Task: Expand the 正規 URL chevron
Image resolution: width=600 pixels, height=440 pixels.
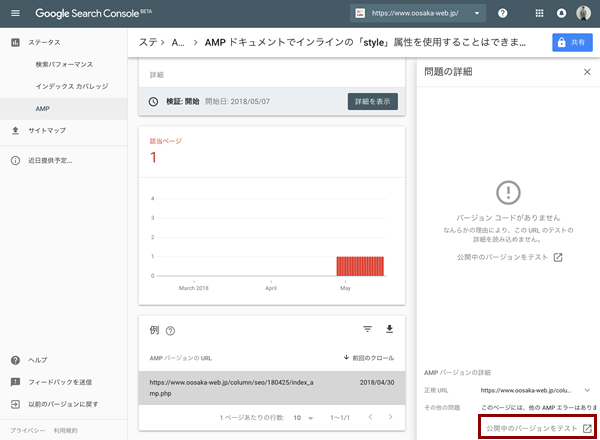Action: click(587, 390)
